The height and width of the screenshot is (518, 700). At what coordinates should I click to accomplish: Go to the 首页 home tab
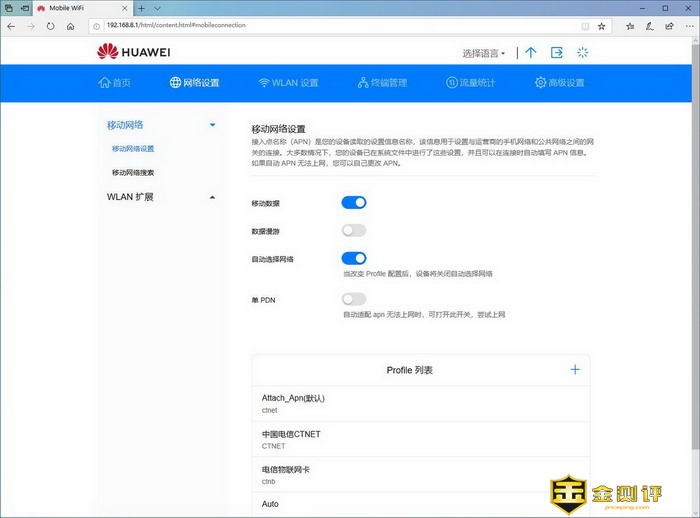tap(114, 83)
